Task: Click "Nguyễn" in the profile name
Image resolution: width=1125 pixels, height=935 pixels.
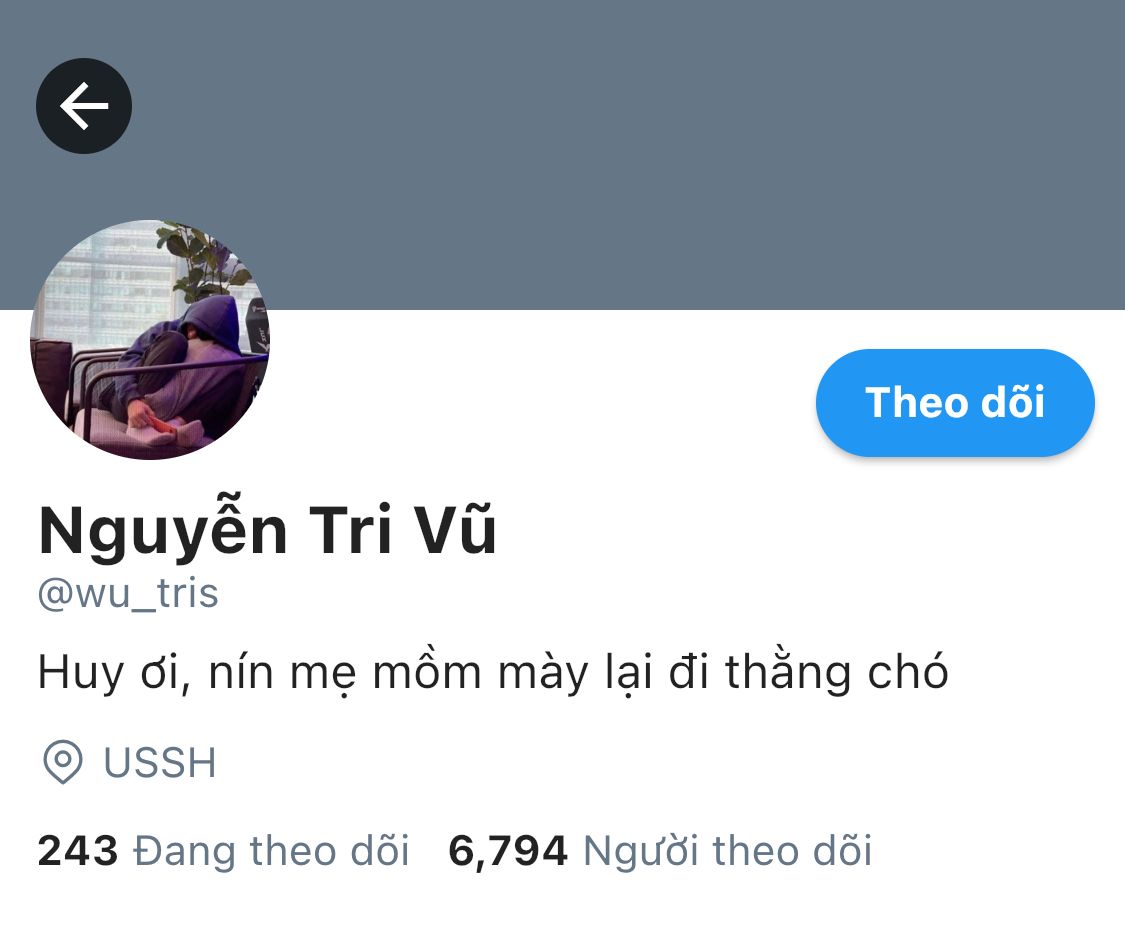Action: pos(164,531)
